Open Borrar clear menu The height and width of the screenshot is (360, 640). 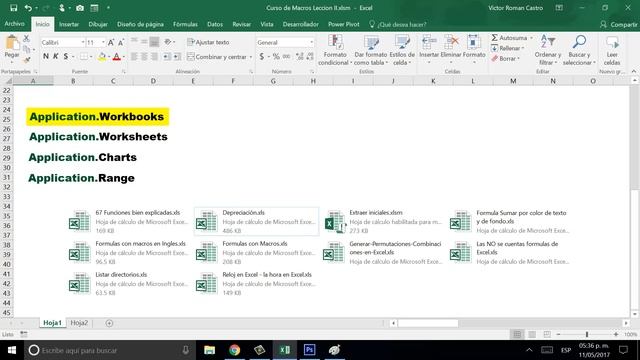pos(505,59)
